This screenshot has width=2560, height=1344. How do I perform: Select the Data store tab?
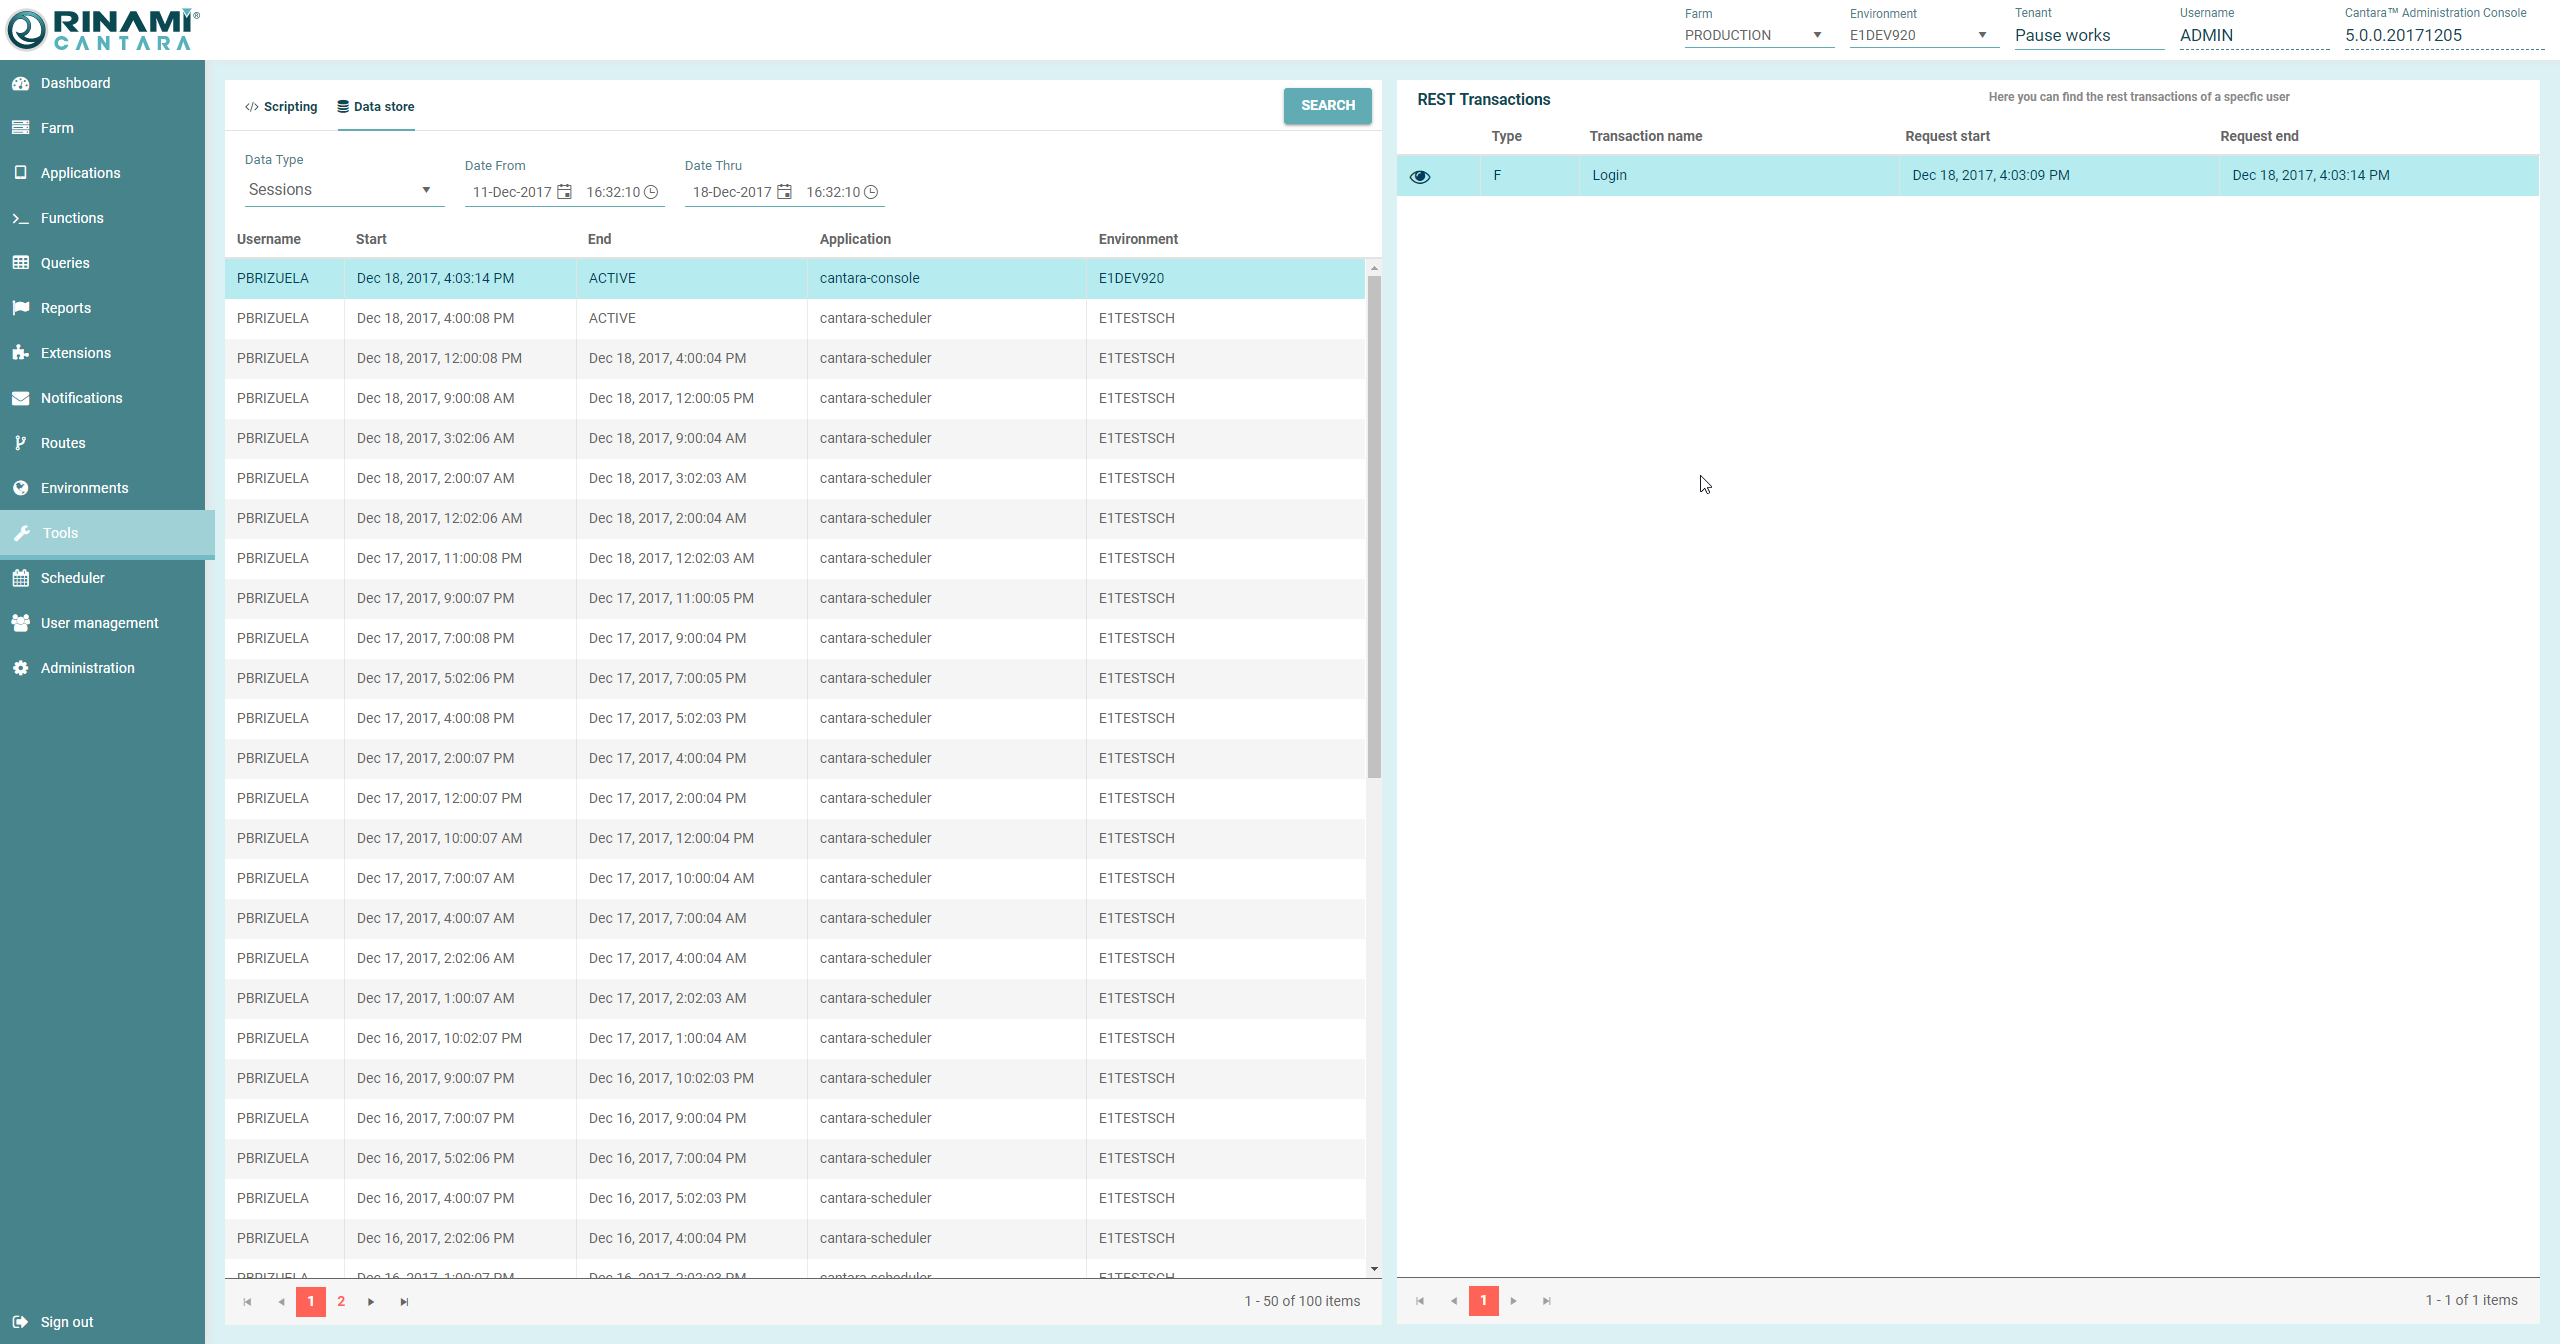pyautogui.click(x=376, y=107)
